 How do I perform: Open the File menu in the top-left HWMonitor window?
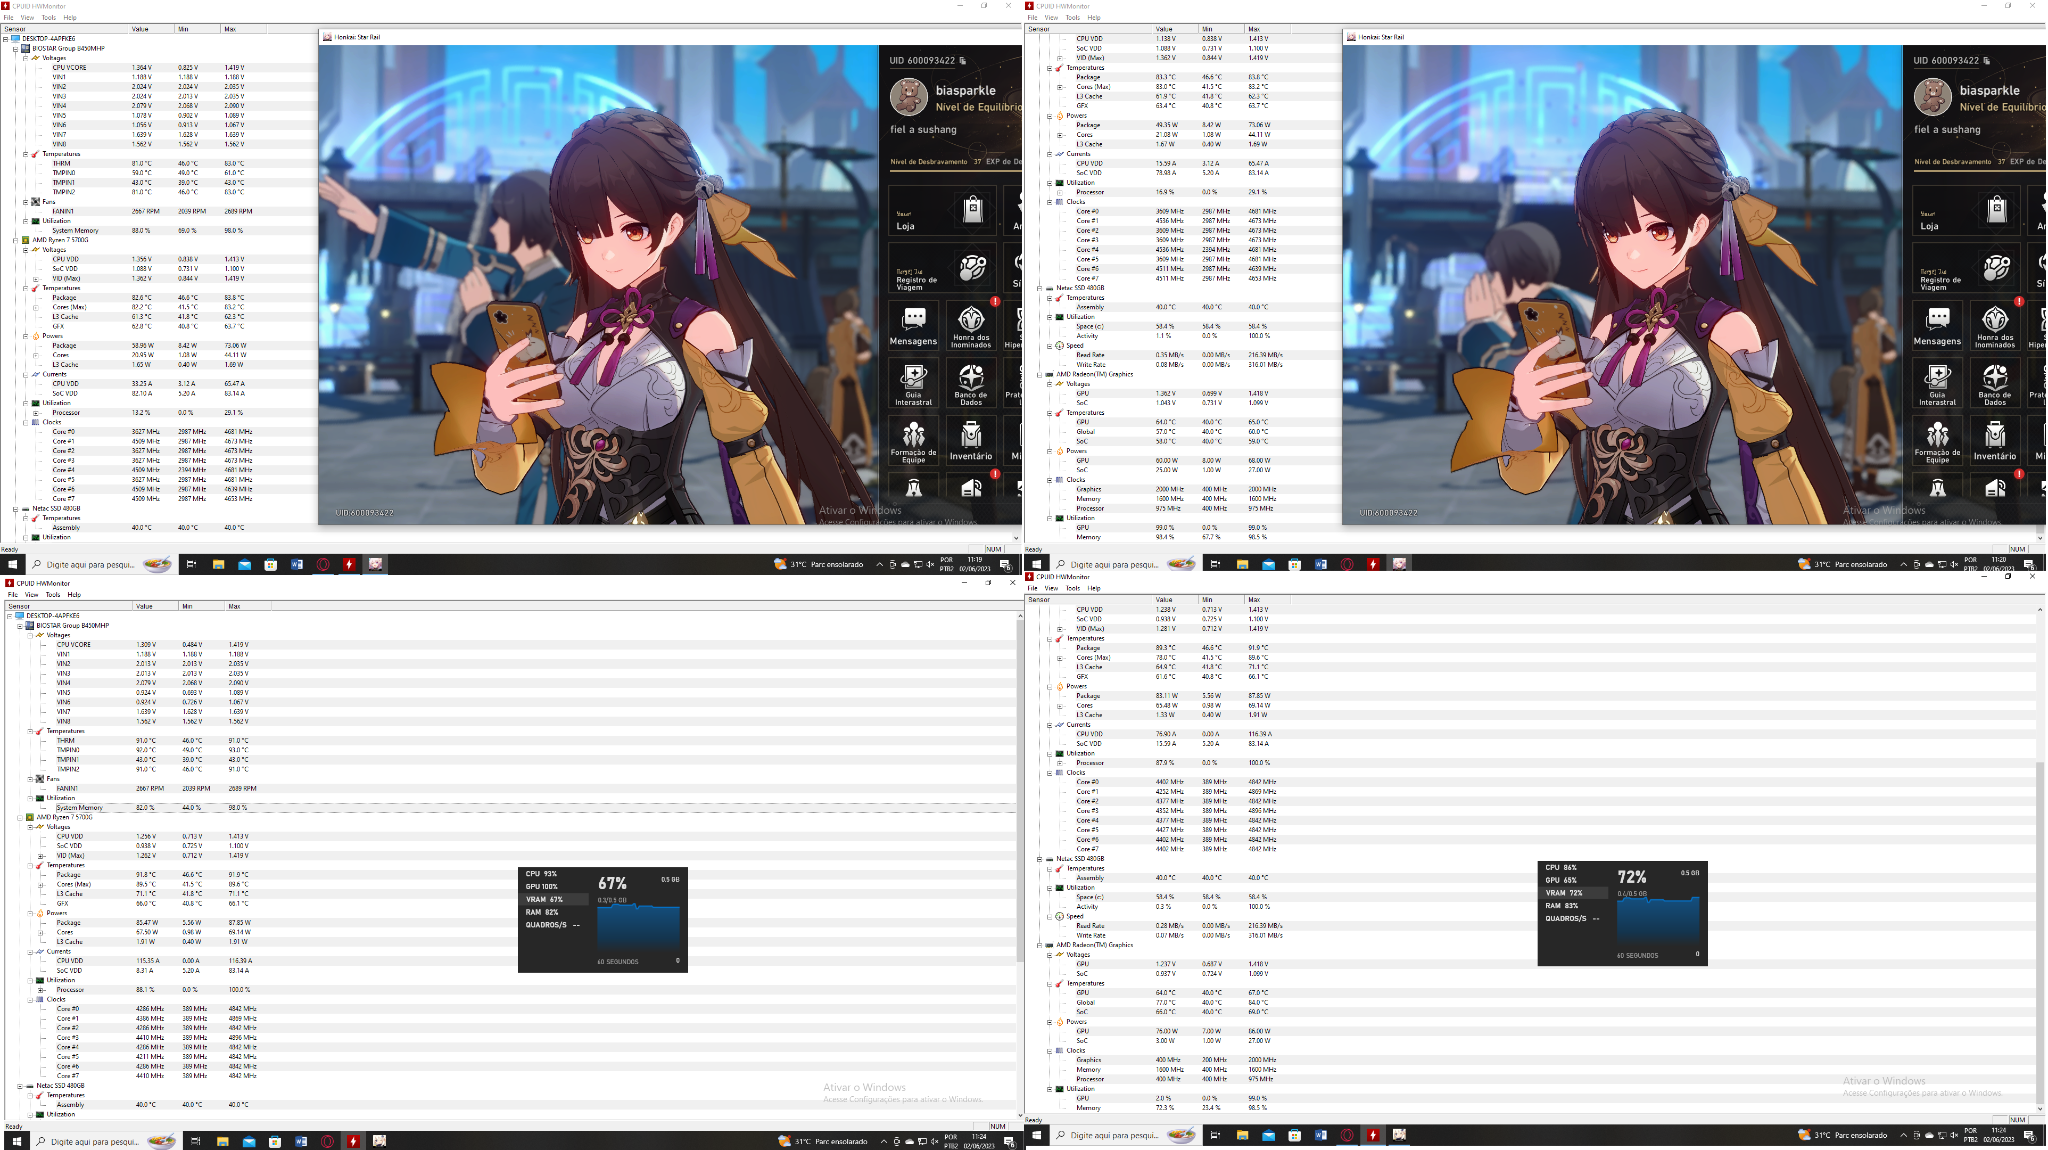[8, 18]
